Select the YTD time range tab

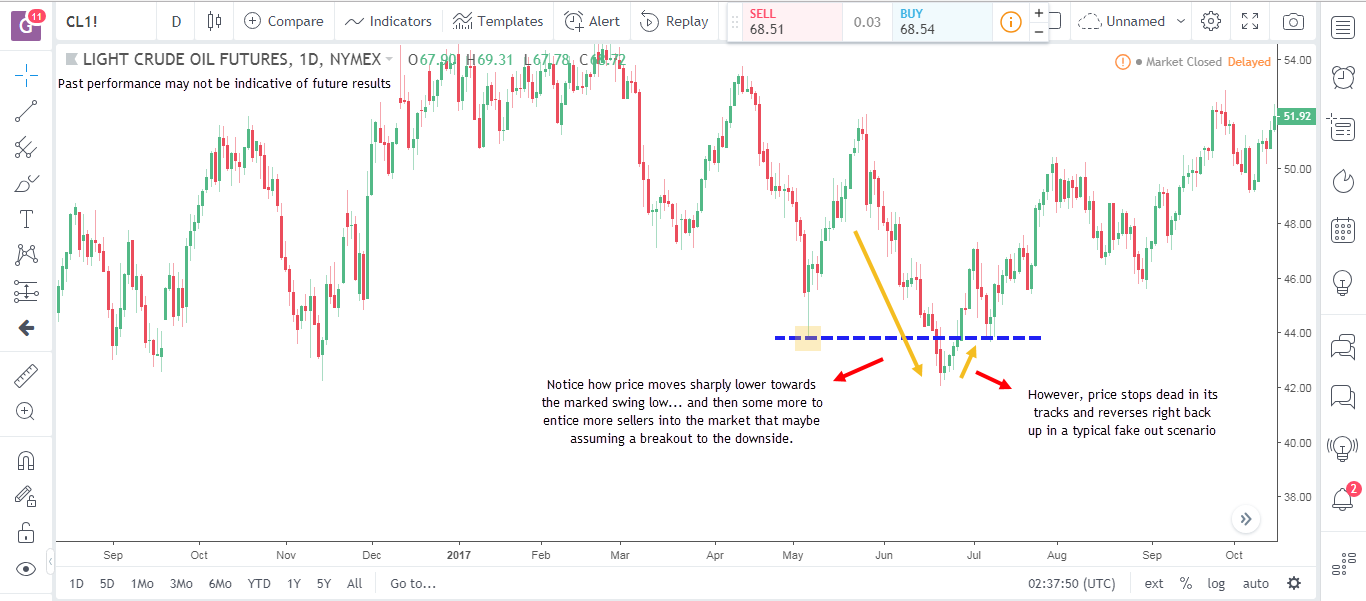tap(259, 584)
